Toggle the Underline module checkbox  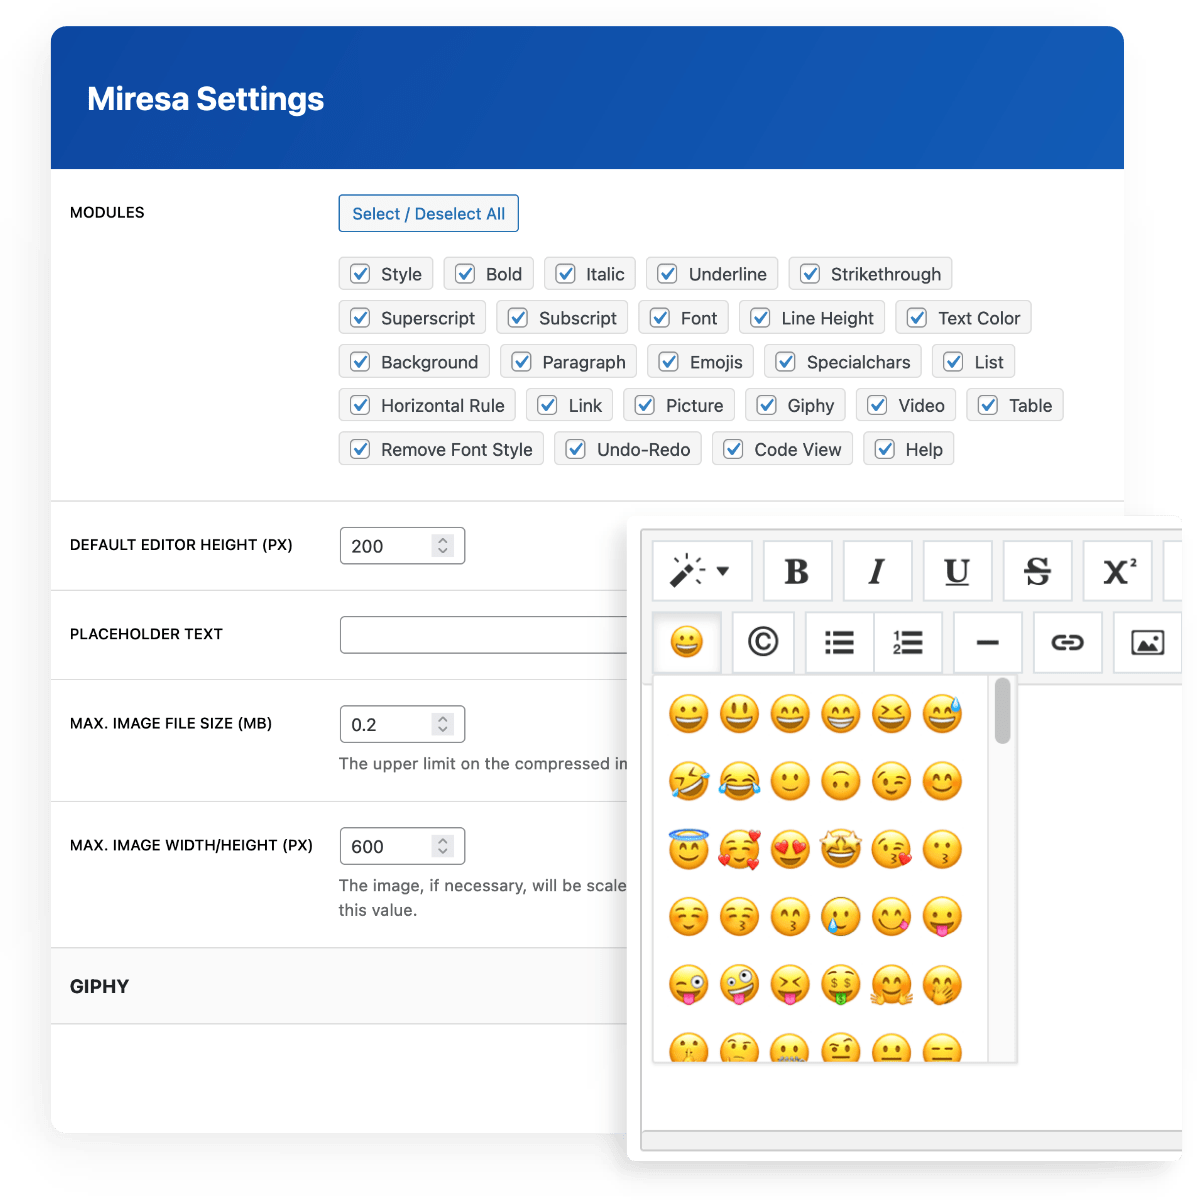click(x=668, y=274)
